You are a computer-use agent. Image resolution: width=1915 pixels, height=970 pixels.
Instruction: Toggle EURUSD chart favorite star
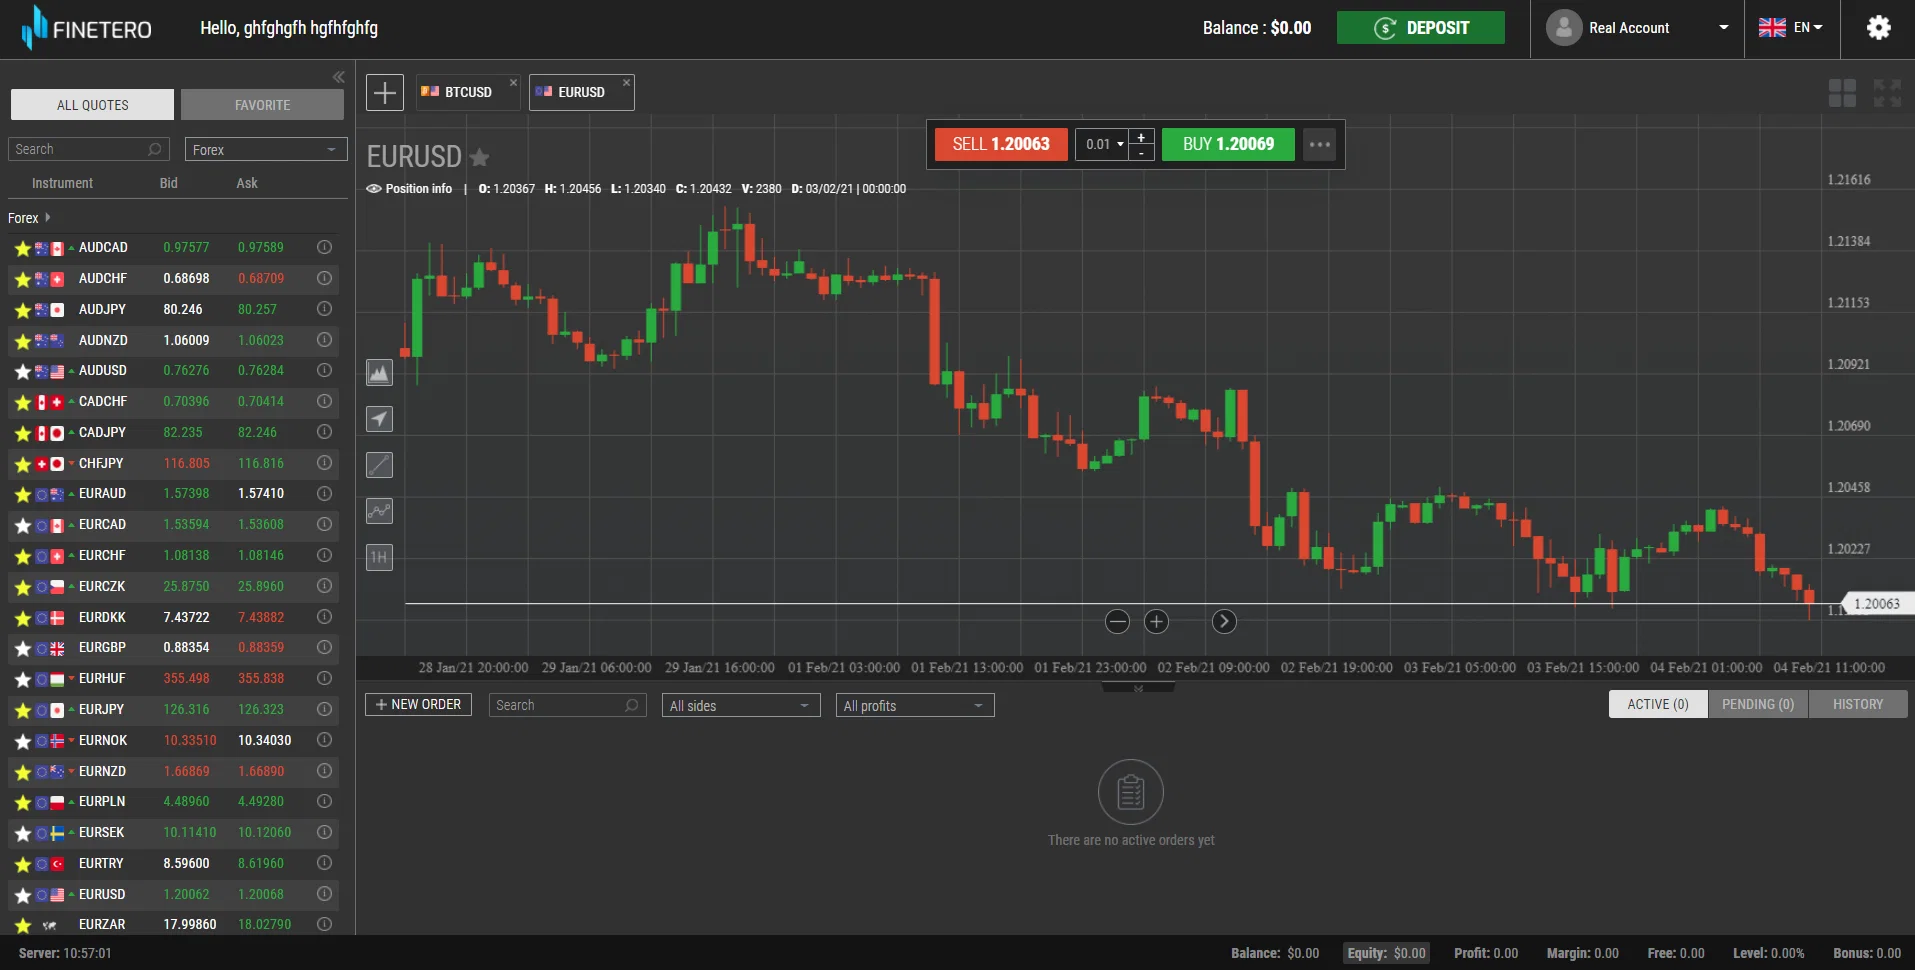coord(479,157)
